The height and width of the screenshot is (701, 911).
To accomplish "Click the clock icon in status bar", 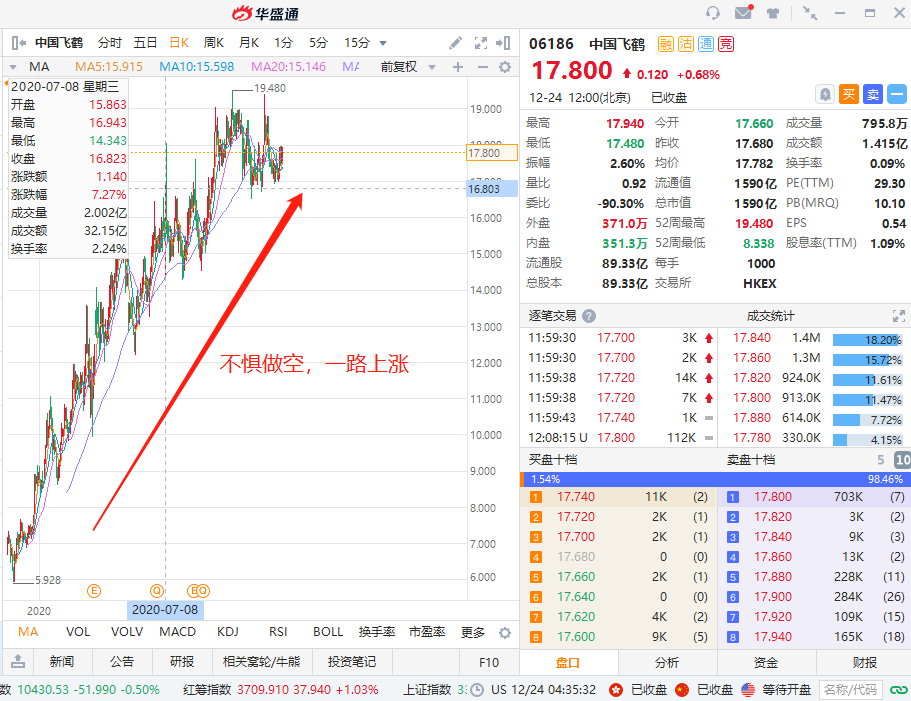I will pyautogui.click(x=476, y=690).
